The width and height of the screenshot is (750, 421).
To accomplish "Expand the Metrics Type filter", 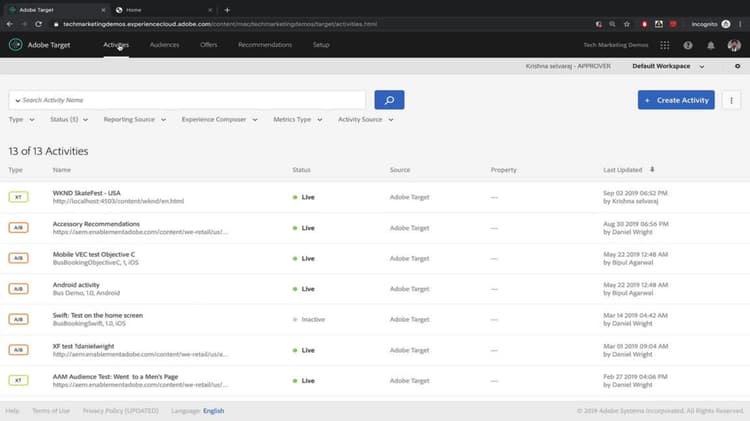I will tap(298, 120).
